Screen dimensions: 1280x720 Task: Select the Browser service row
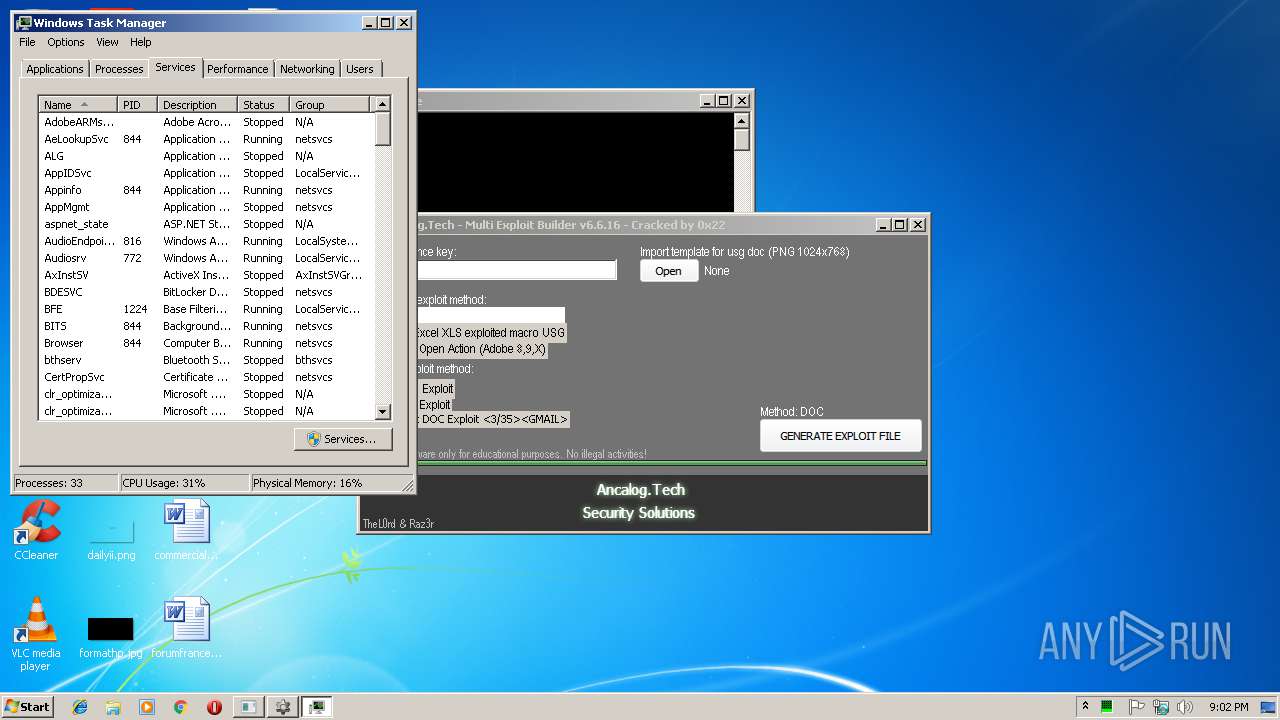tap(206, 343)
